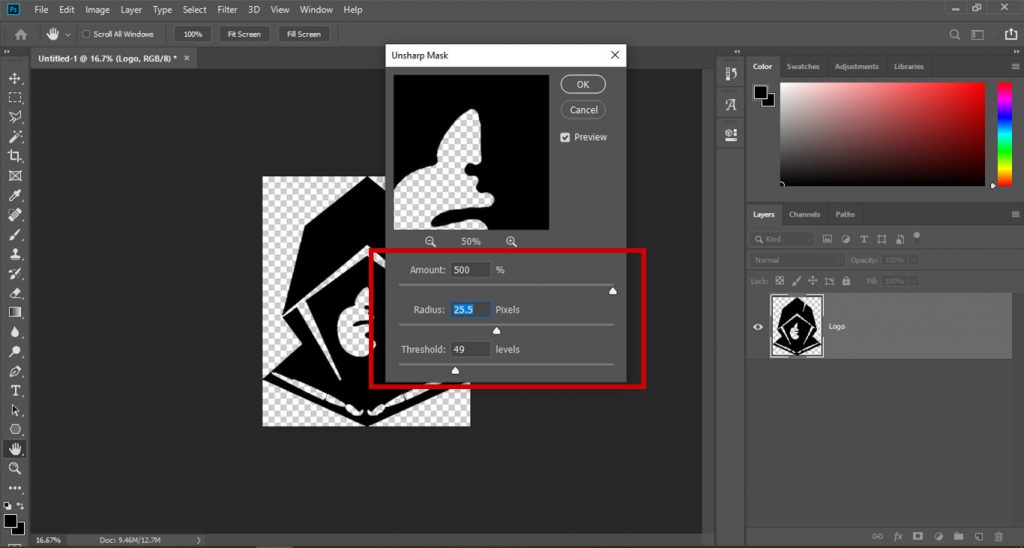Toggle Scroll All Windows checkbox

(x=86, y=34)
